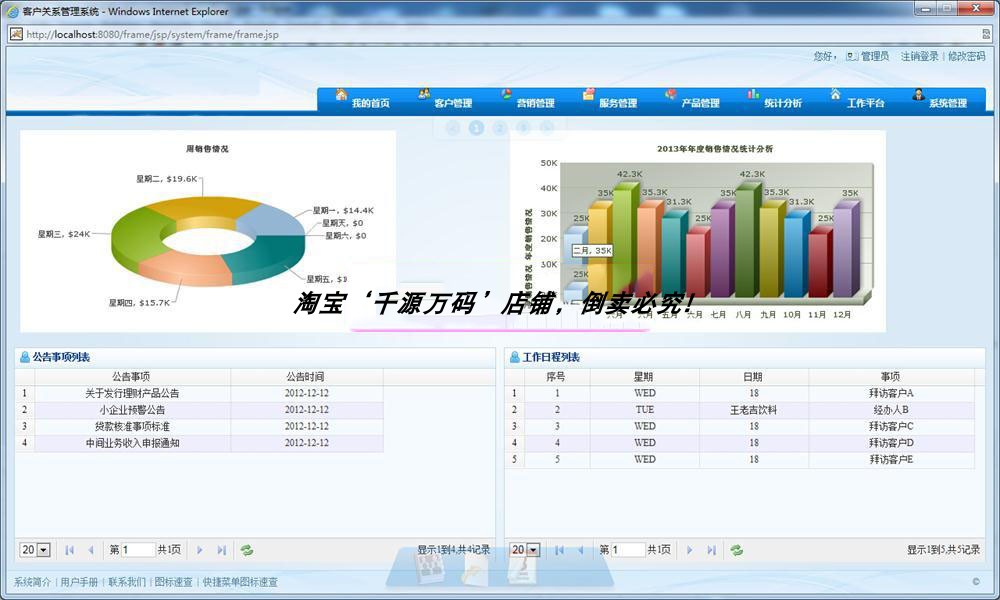Click the carousel previous arrow dot

(453, 128)
